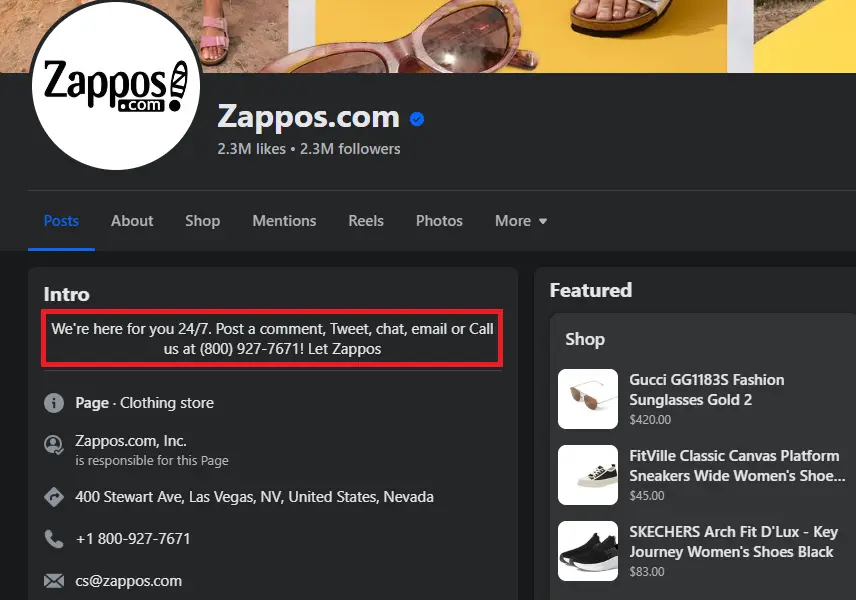Open SKECHERS Arch Fit D'Lux product title
Viewport: 856px width, 600px height.
point(733,541)
